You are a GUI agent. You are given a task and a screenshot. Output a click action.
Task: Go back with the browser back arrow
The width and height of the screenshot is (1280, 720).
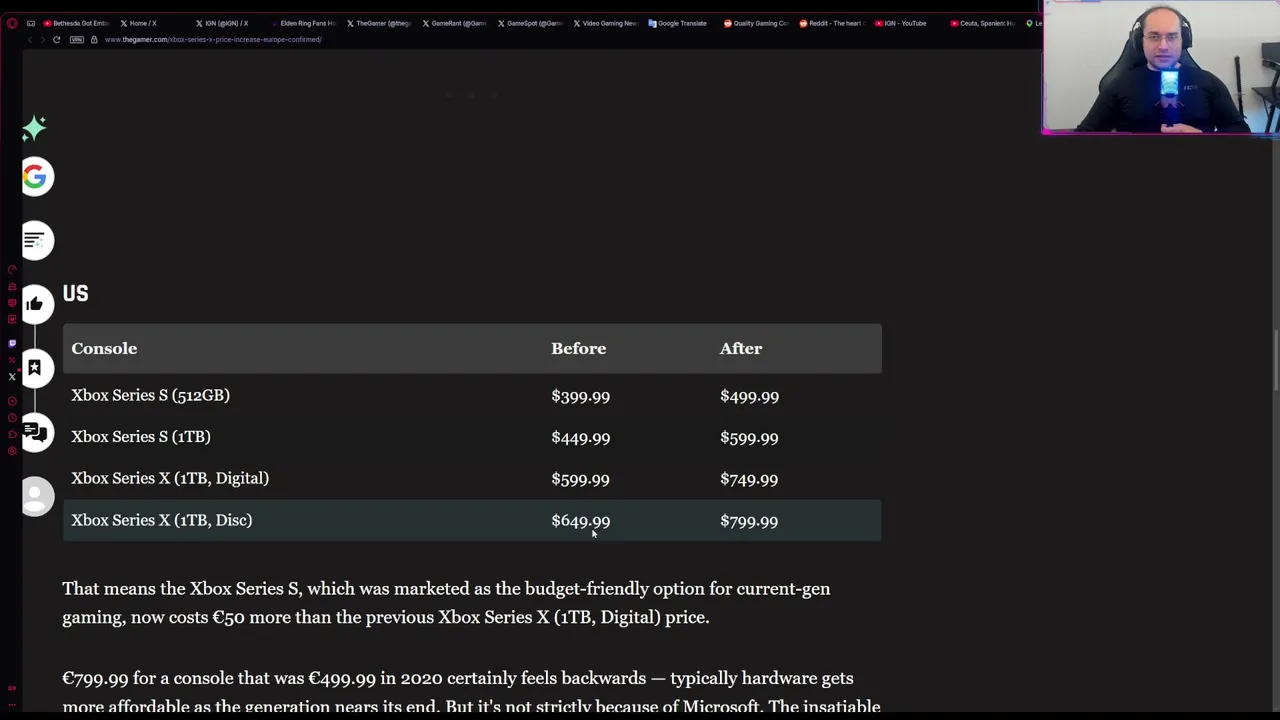[x=30, y=40]
